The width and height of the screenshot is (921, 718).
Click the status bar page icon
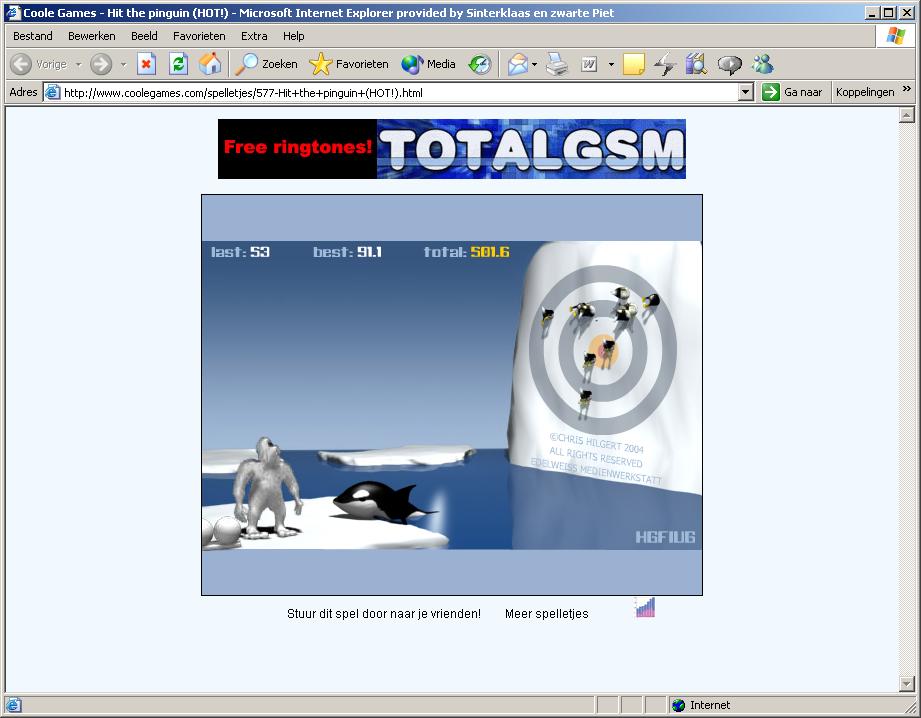pos(13,705)
